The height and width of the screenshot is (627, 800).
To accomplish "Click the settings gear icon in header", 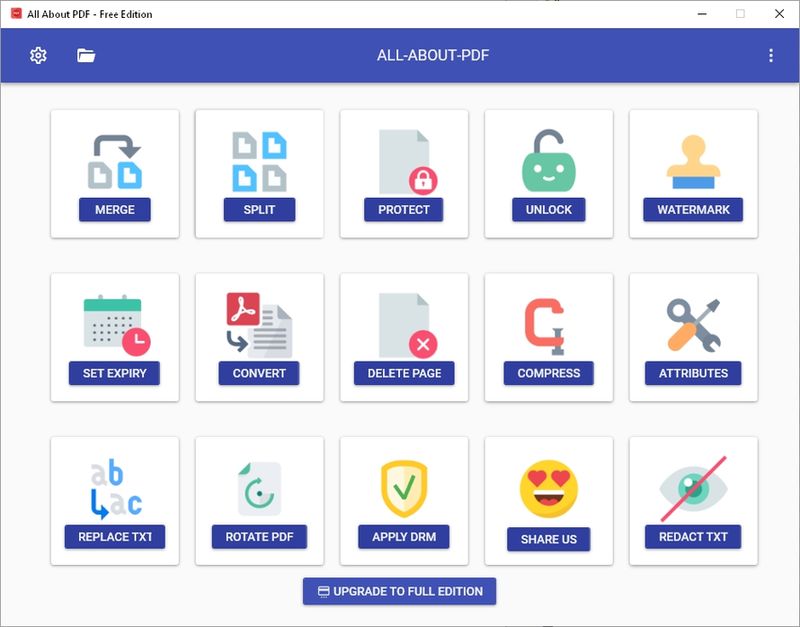I will click(x=38, y=56).
